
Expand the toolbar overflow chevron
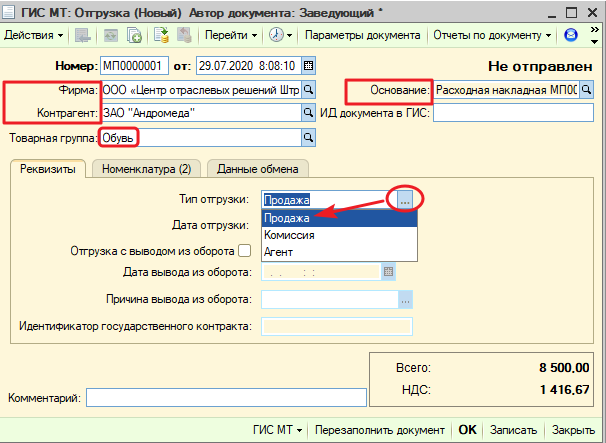click(594, 35)
